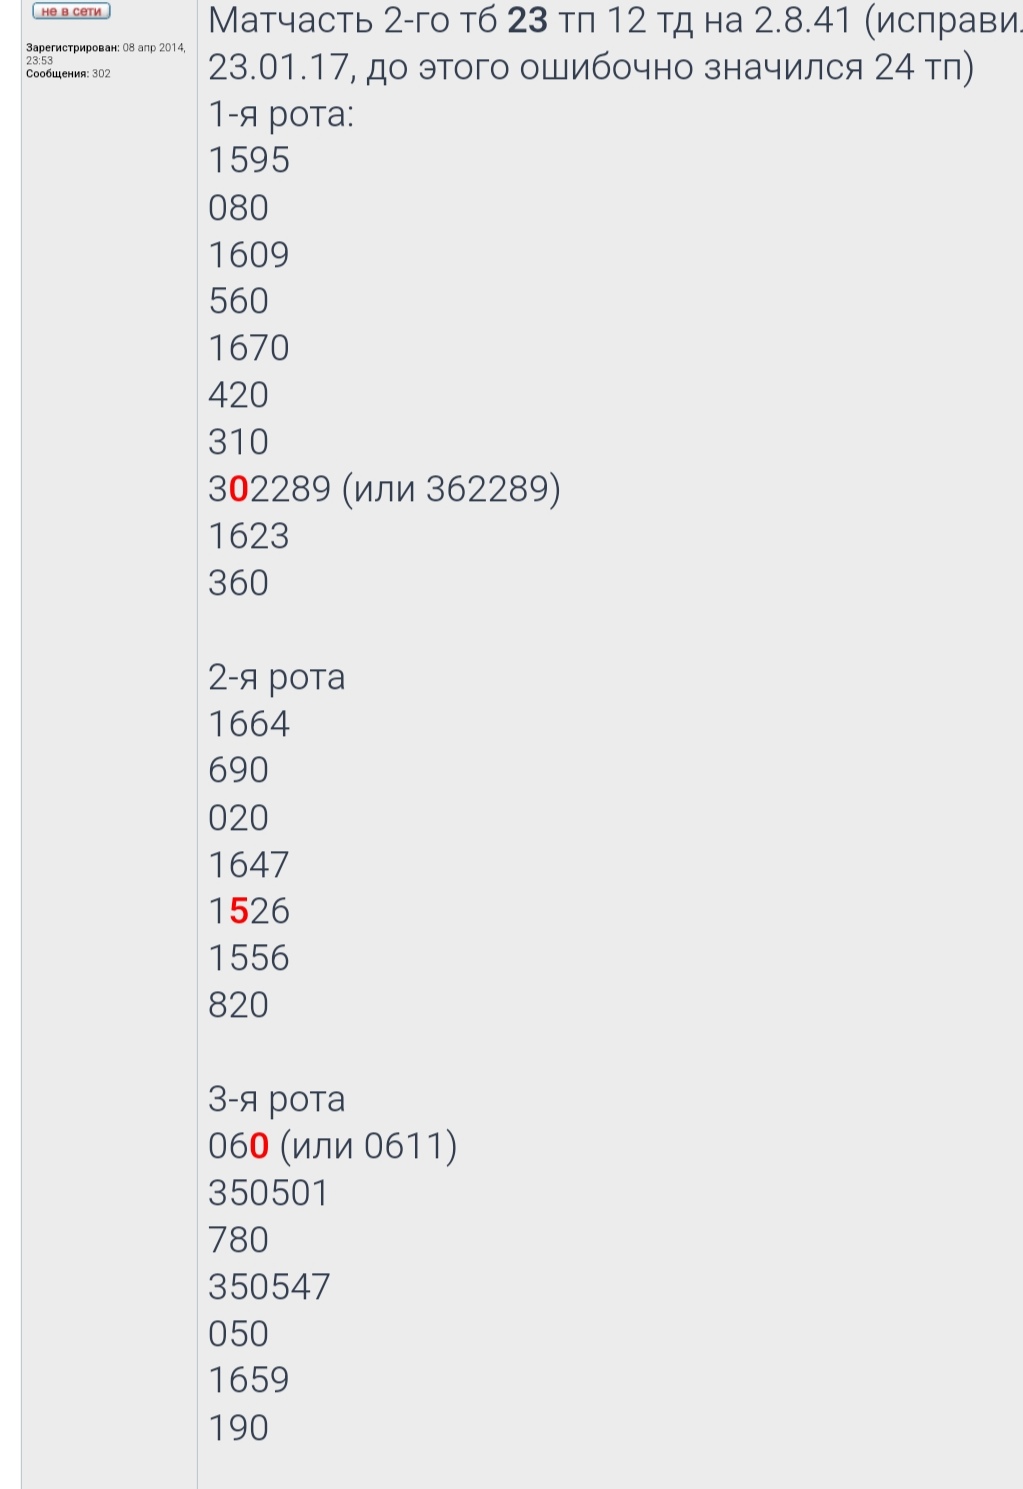Click the number 1609 under 1-я рота

click(249, 255)
